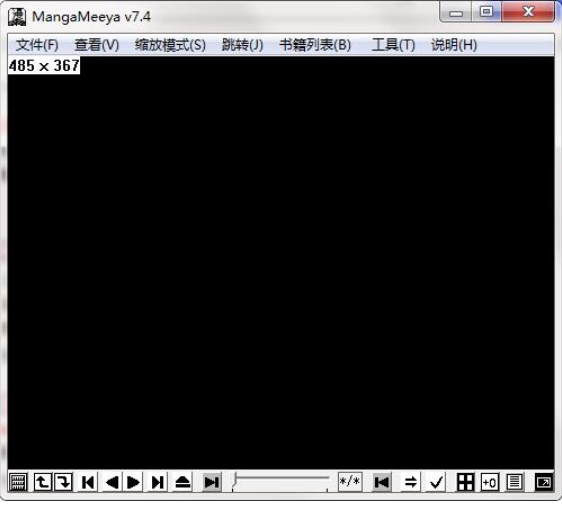Click the up-turn arrow toolbar icon
562x507 pixels.
pyautogui.click(x=43, y=482)
